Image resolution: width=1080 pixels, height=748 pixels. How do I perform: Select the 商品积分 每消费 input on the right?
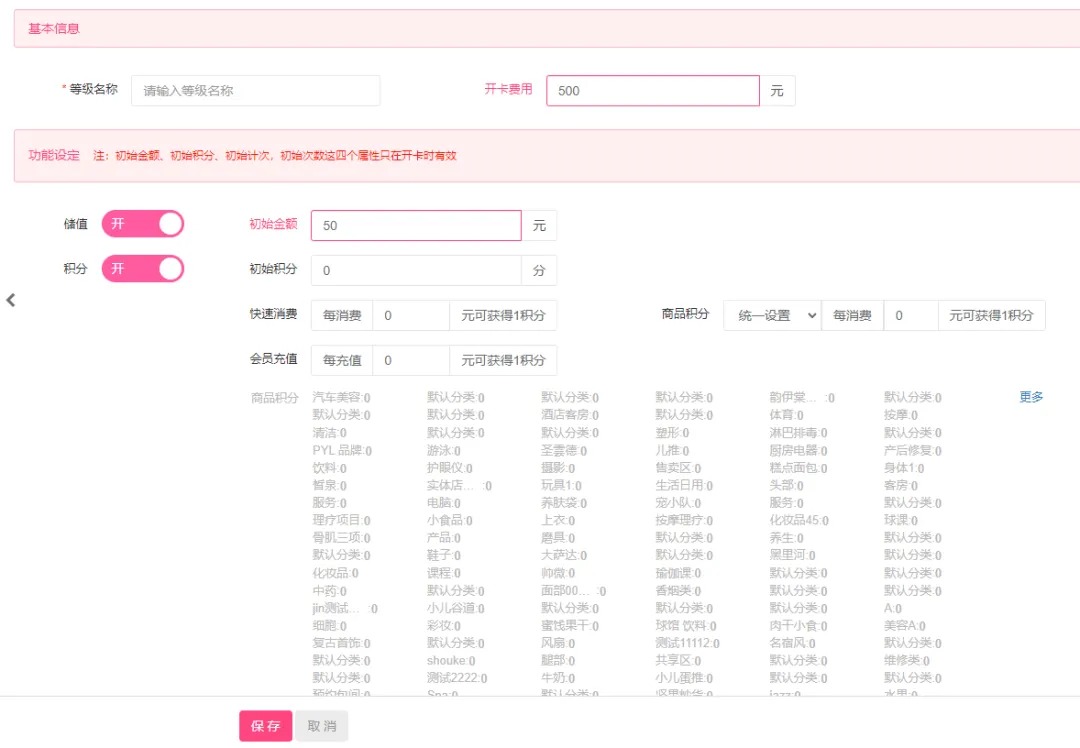[910, 315]
